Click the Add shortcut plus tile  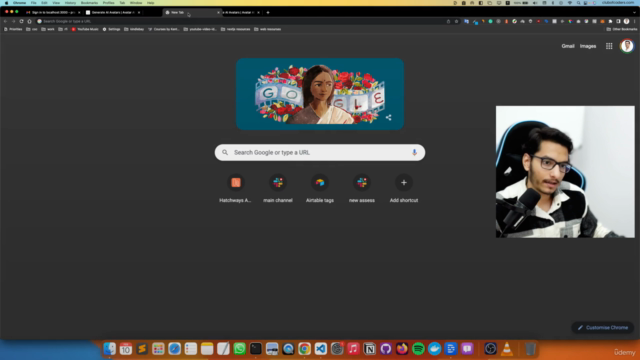tap(404, 188)
